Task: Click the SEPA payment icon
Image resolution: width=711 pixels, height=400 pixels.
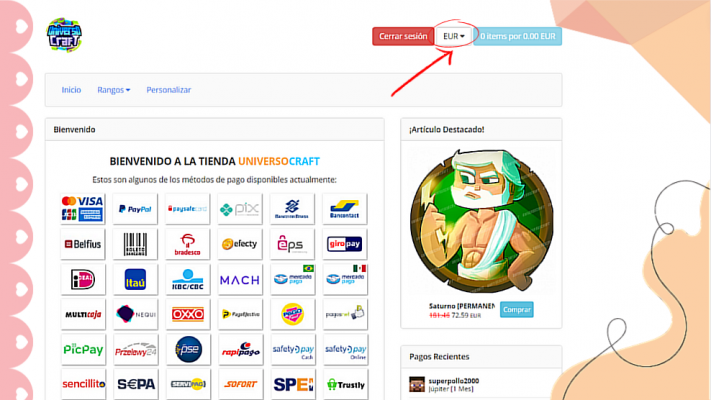Action: [135, 385]
